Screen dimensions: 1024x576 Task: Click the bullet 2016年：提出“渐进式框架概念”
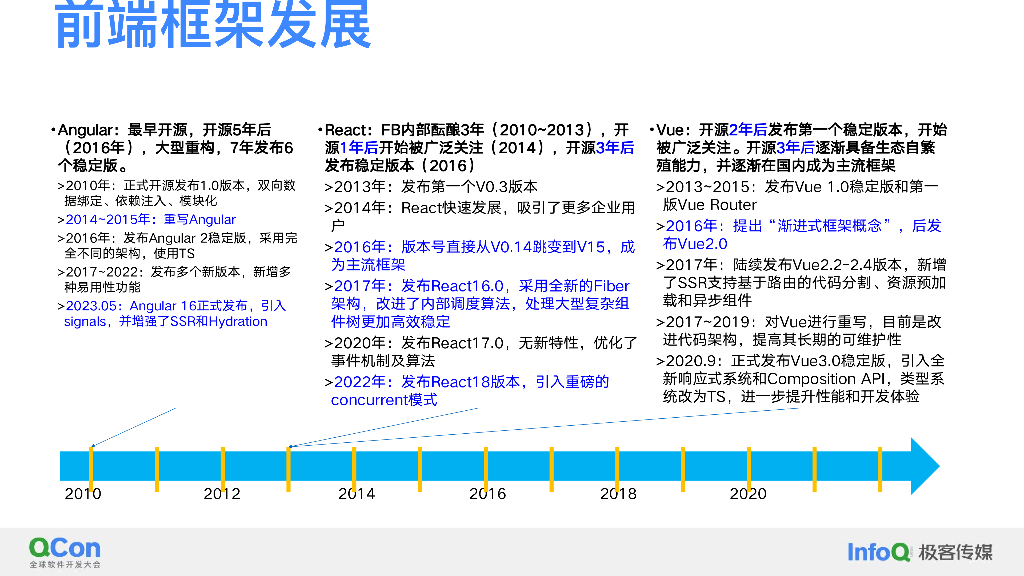coord(799,234)
